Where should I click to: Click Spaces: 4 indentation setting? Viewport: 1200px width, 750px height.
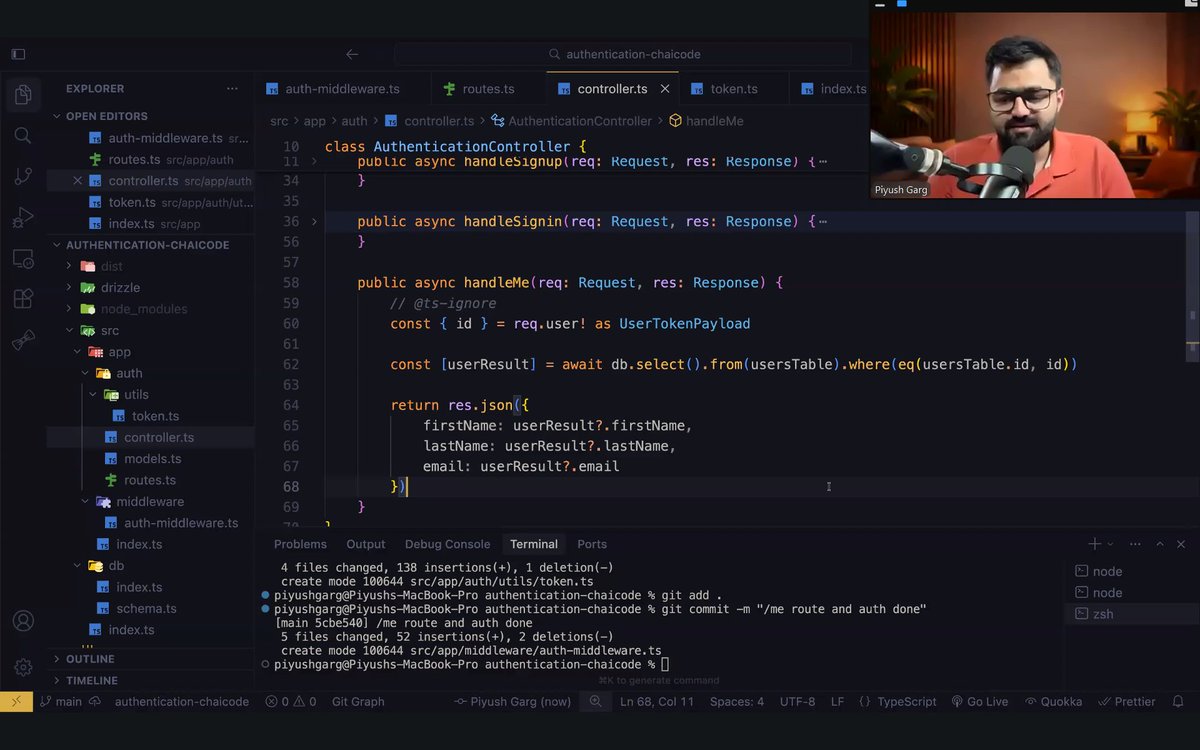(x=737, y=701)
